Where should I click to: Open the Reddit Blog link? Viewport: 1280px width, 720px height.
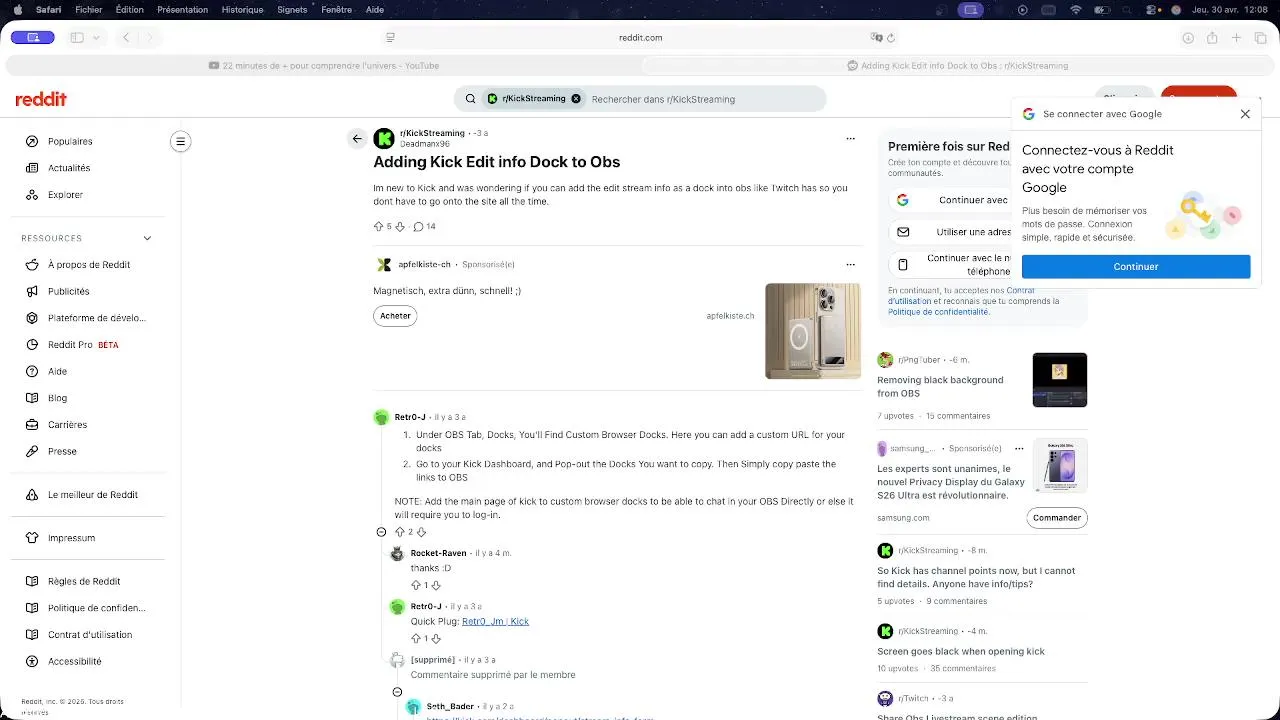(58, 398)
